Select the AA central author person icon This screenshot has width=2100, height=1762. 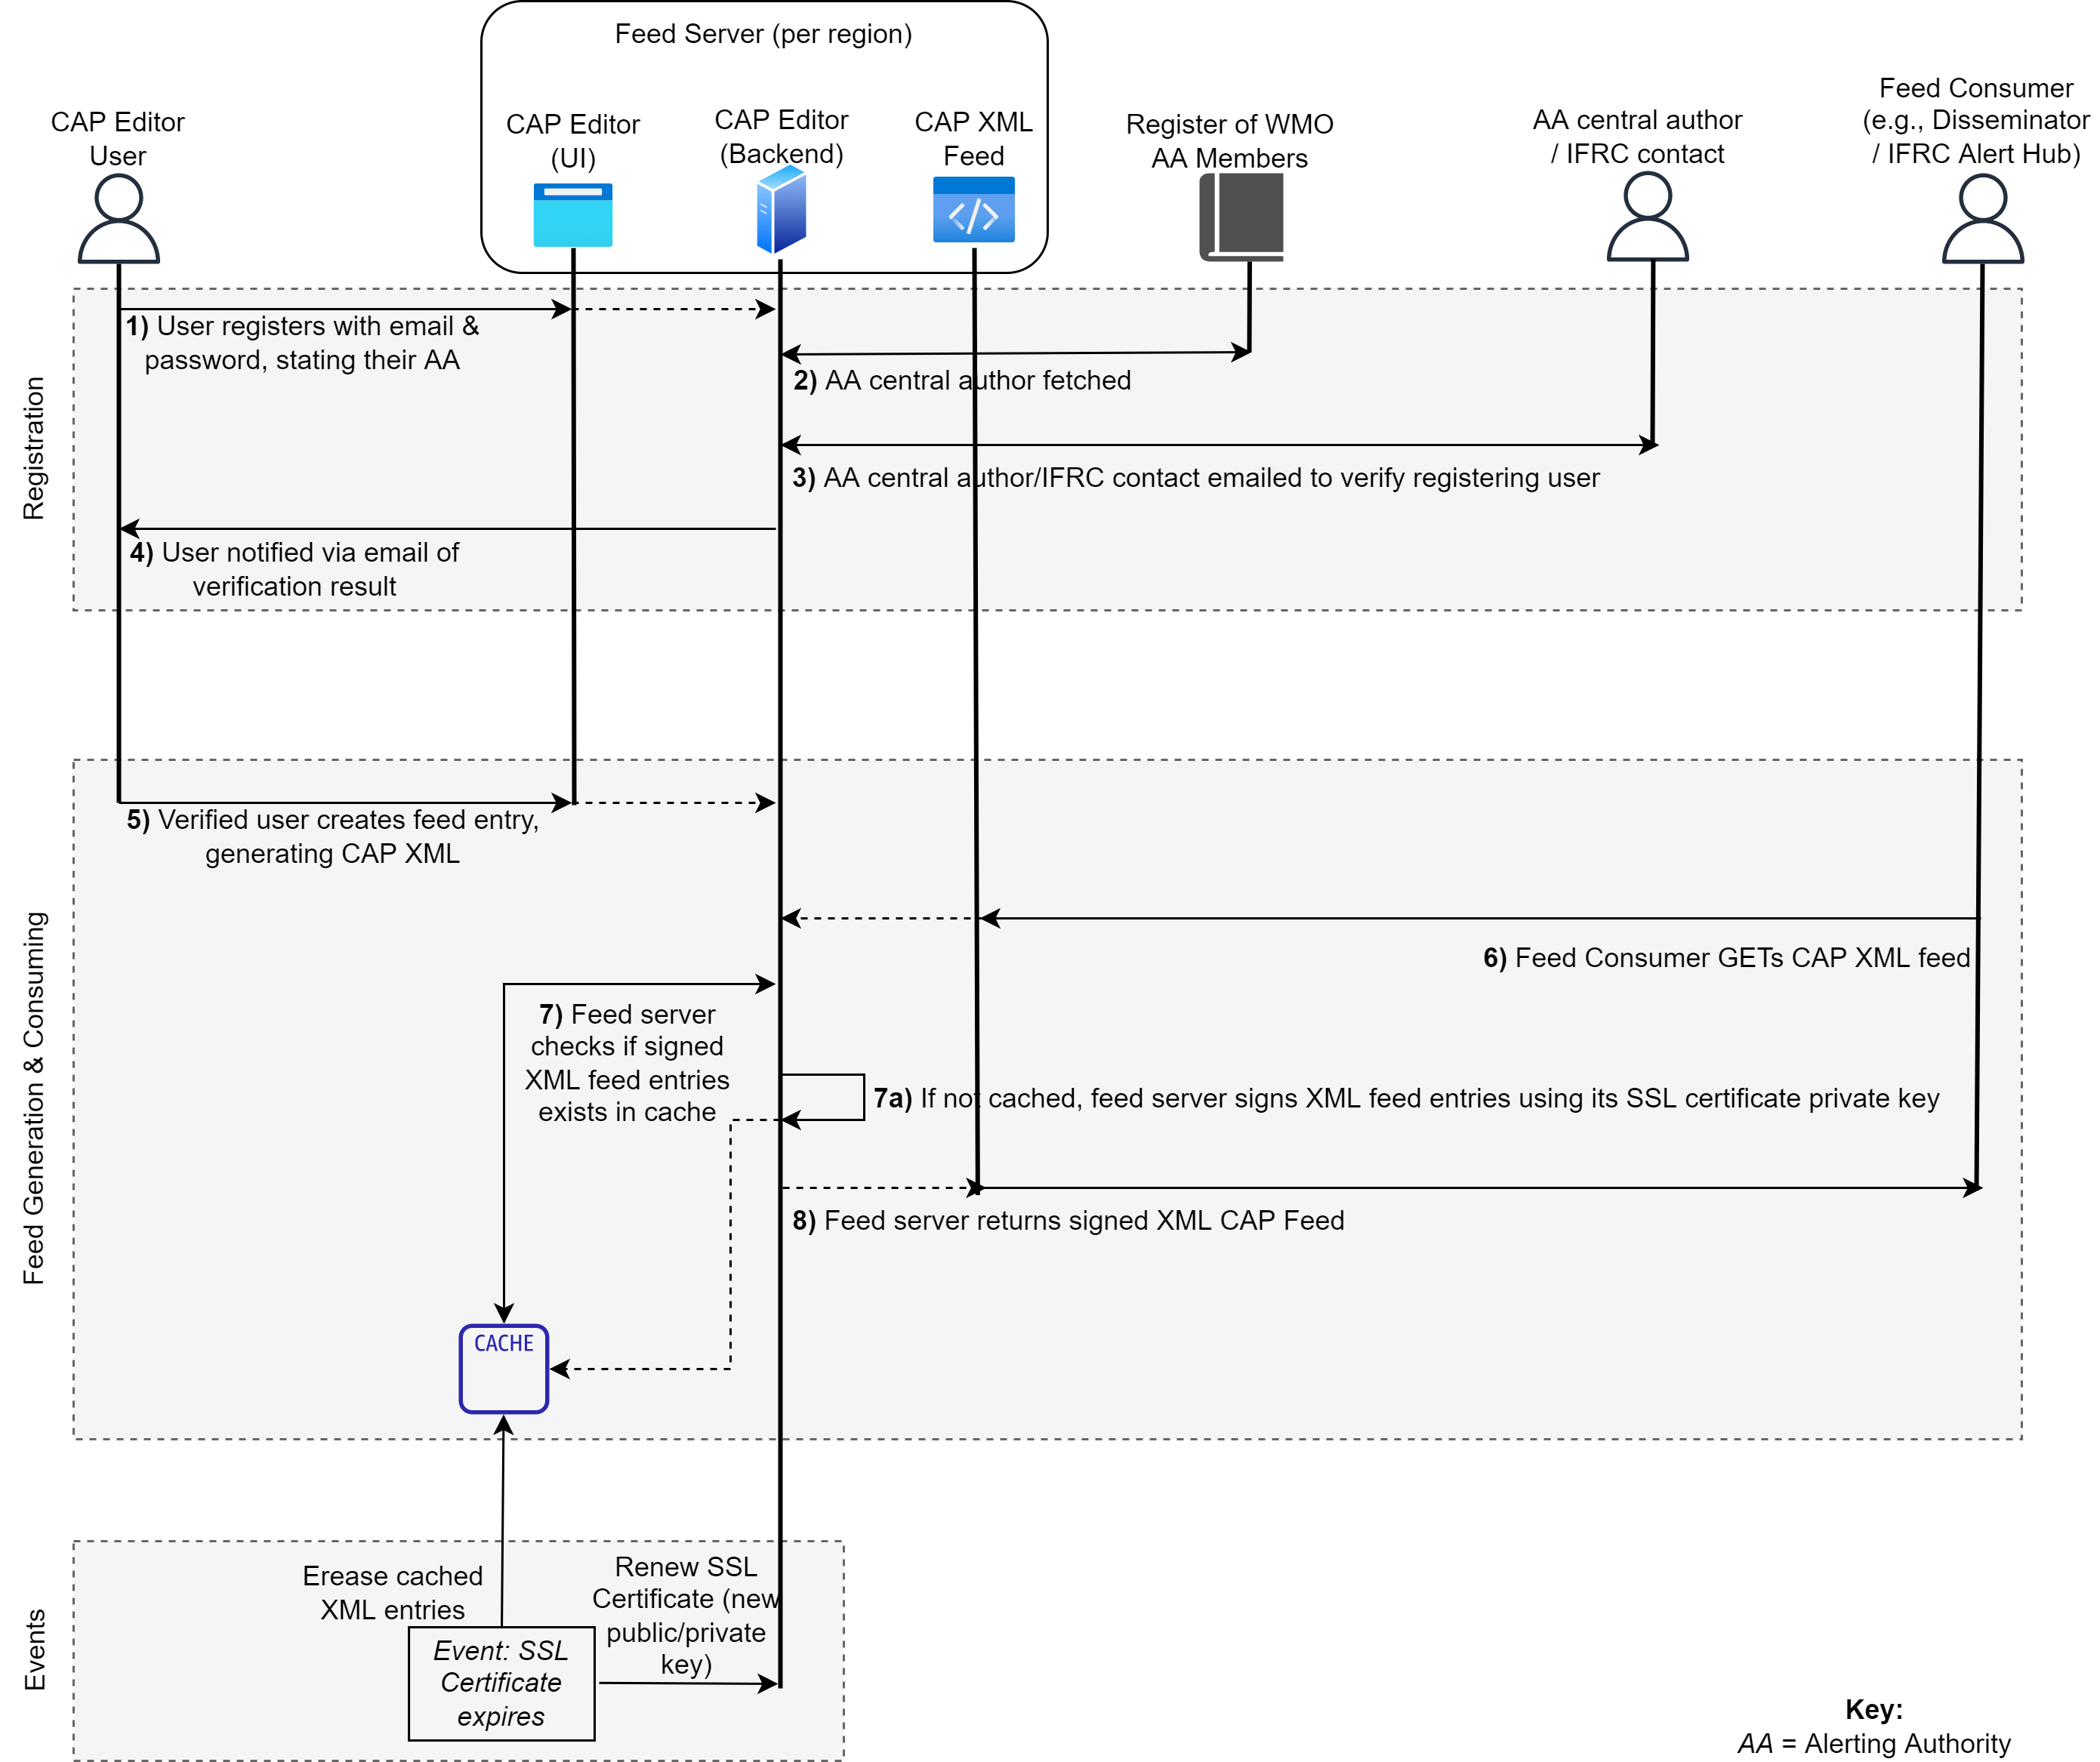click(1647, 216)
